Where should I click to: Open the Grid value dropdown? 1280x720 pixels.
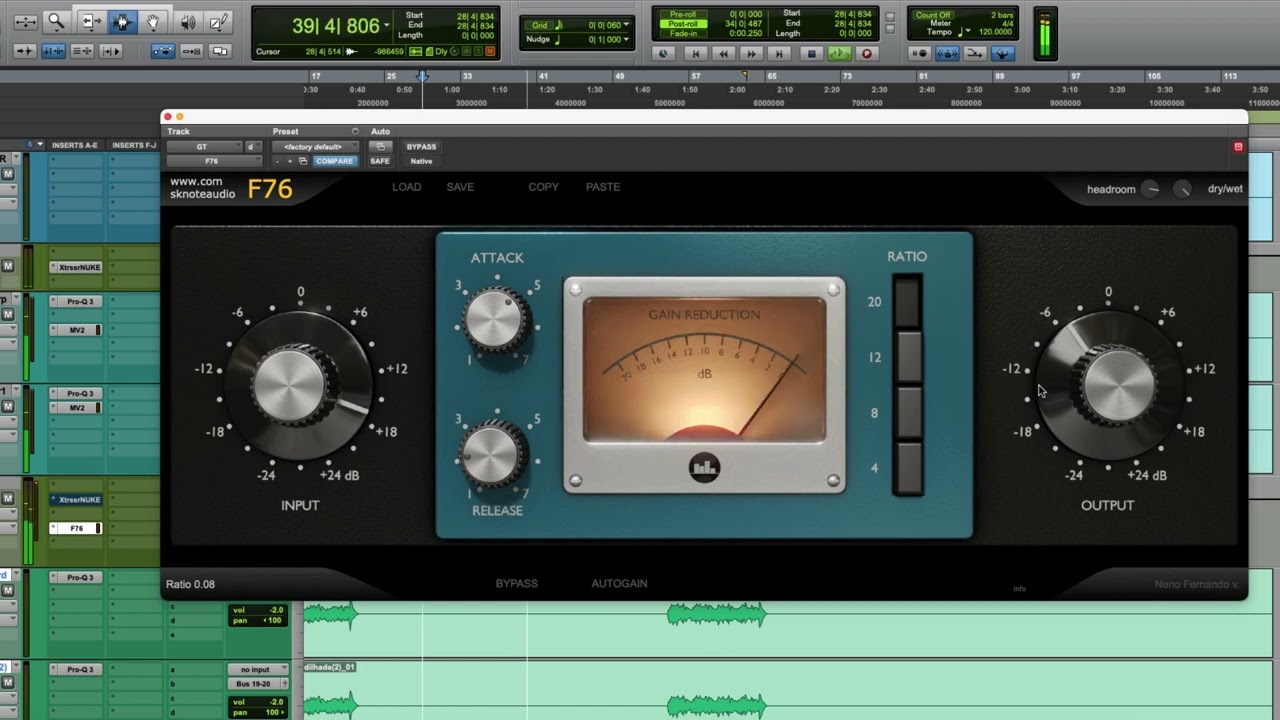pos(627,25)
